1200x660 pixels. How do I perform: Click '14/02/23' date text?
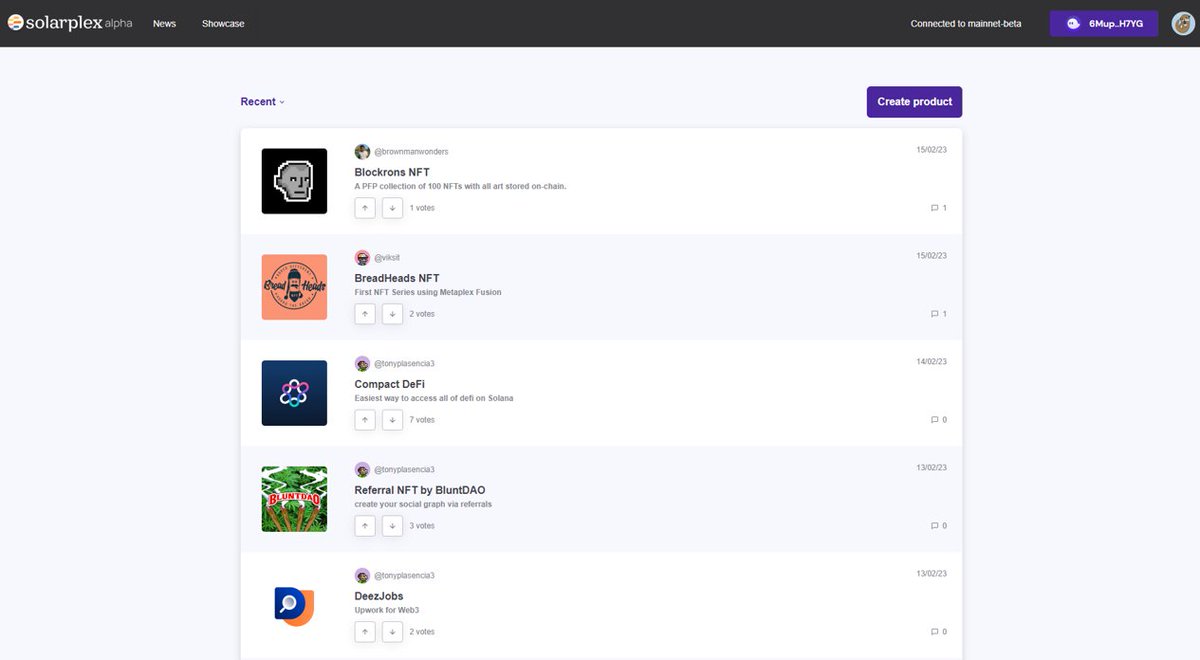pyautogui.click(x=931, y=362)
